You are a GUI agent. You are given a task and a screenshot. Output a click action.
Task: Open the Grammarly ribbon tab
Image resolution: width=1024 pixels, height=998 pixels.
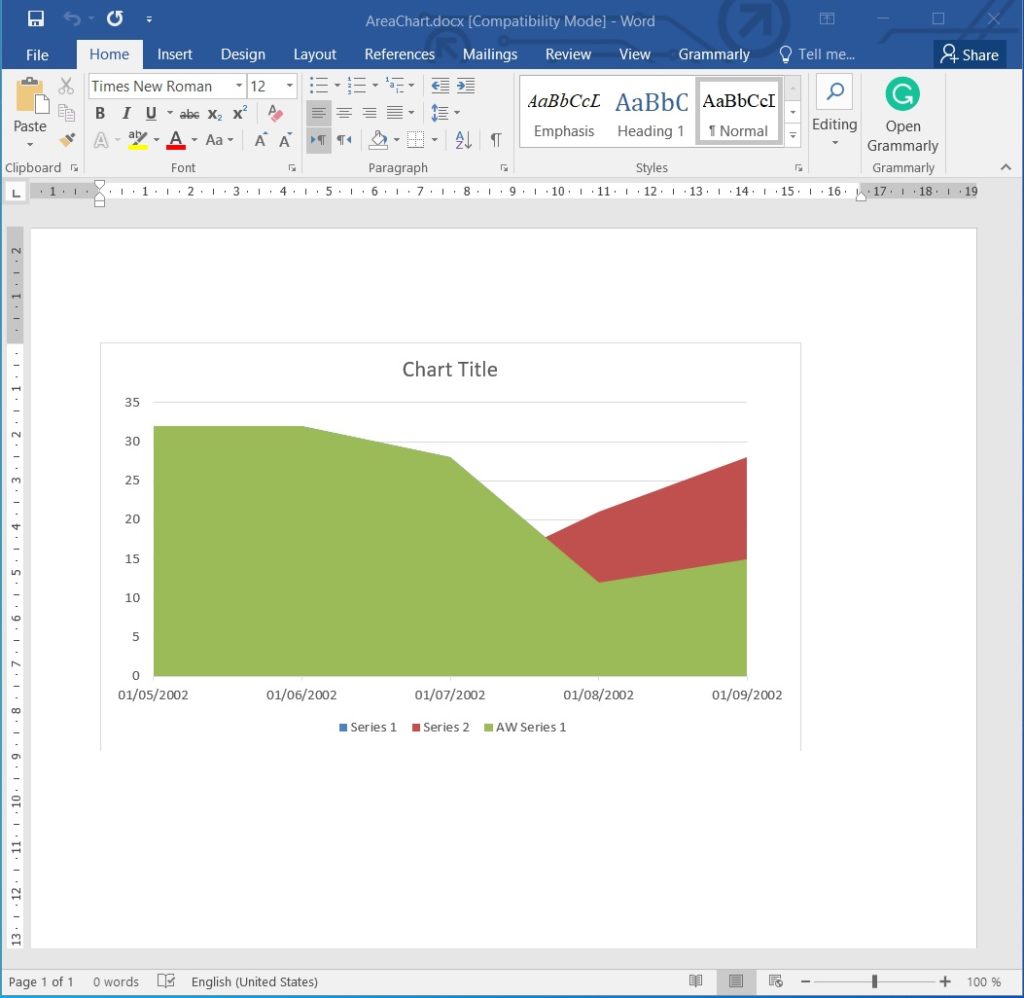click(x=713, y=54)
